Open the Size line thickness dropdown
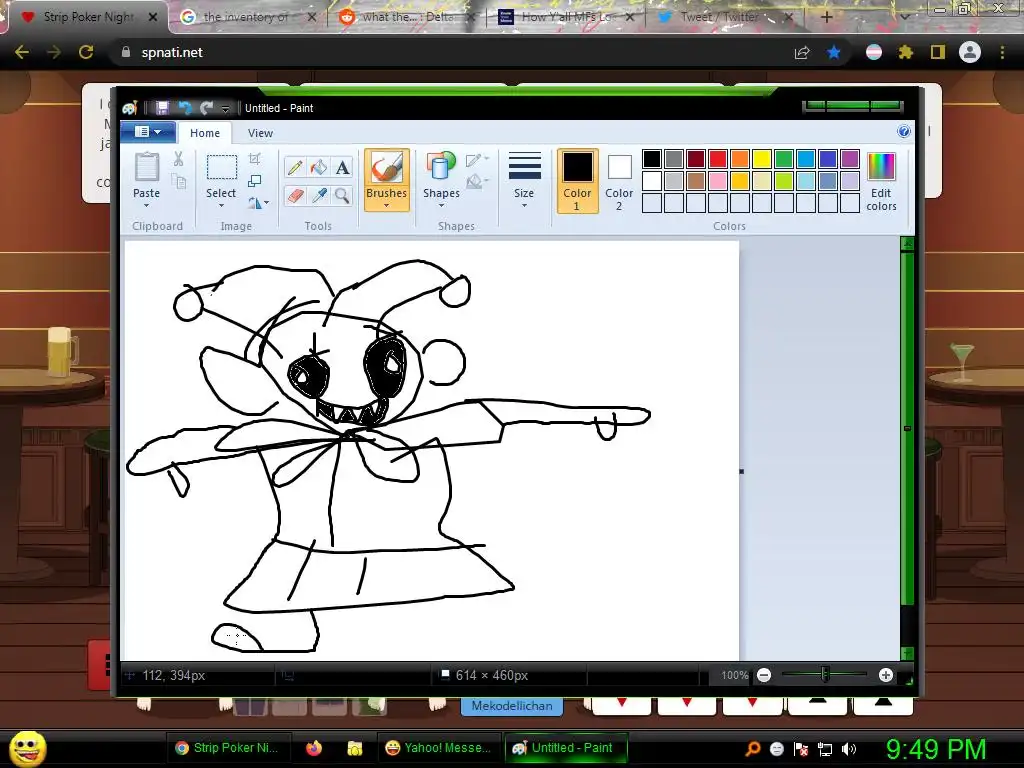Viewport: 1024px width, 768px height. (524, 180)
